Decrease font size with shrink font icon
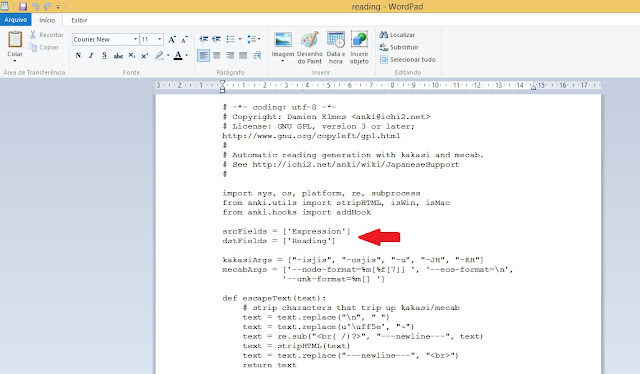The height and width of the screenshot is (374, 640). tap(184, 39)
